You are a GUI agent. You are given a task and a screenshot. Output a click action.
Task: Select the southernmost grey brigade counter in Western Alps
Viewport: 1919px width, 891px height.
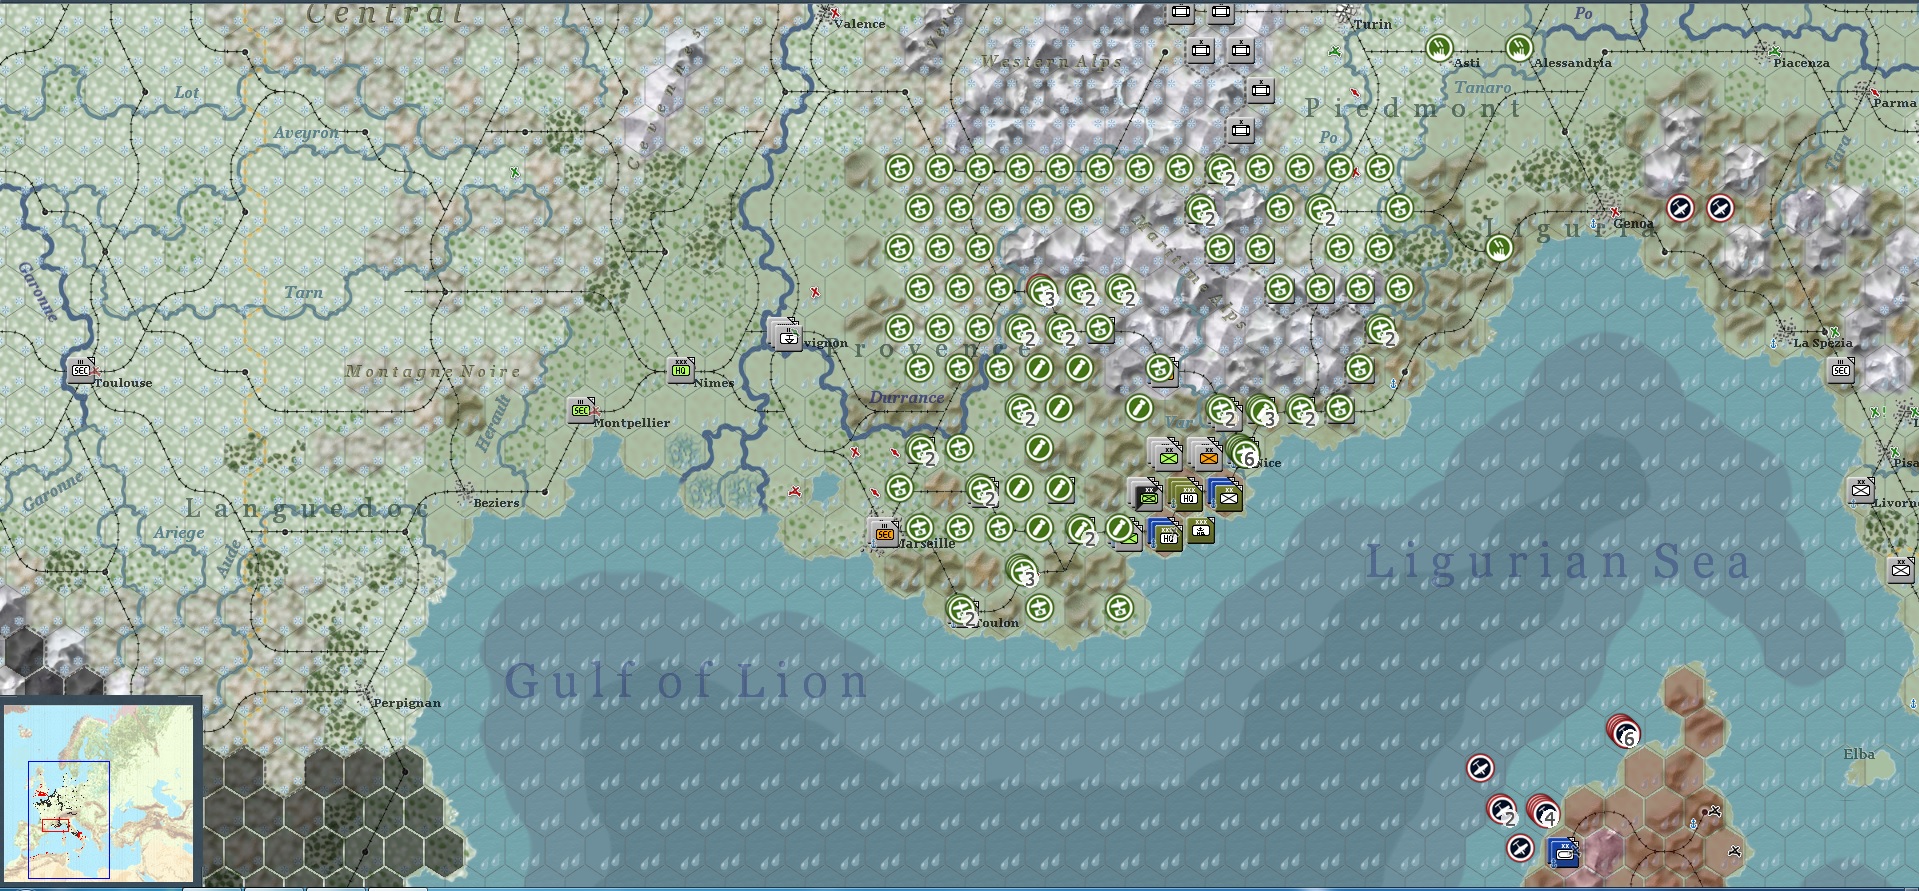tap(1240, 129)
